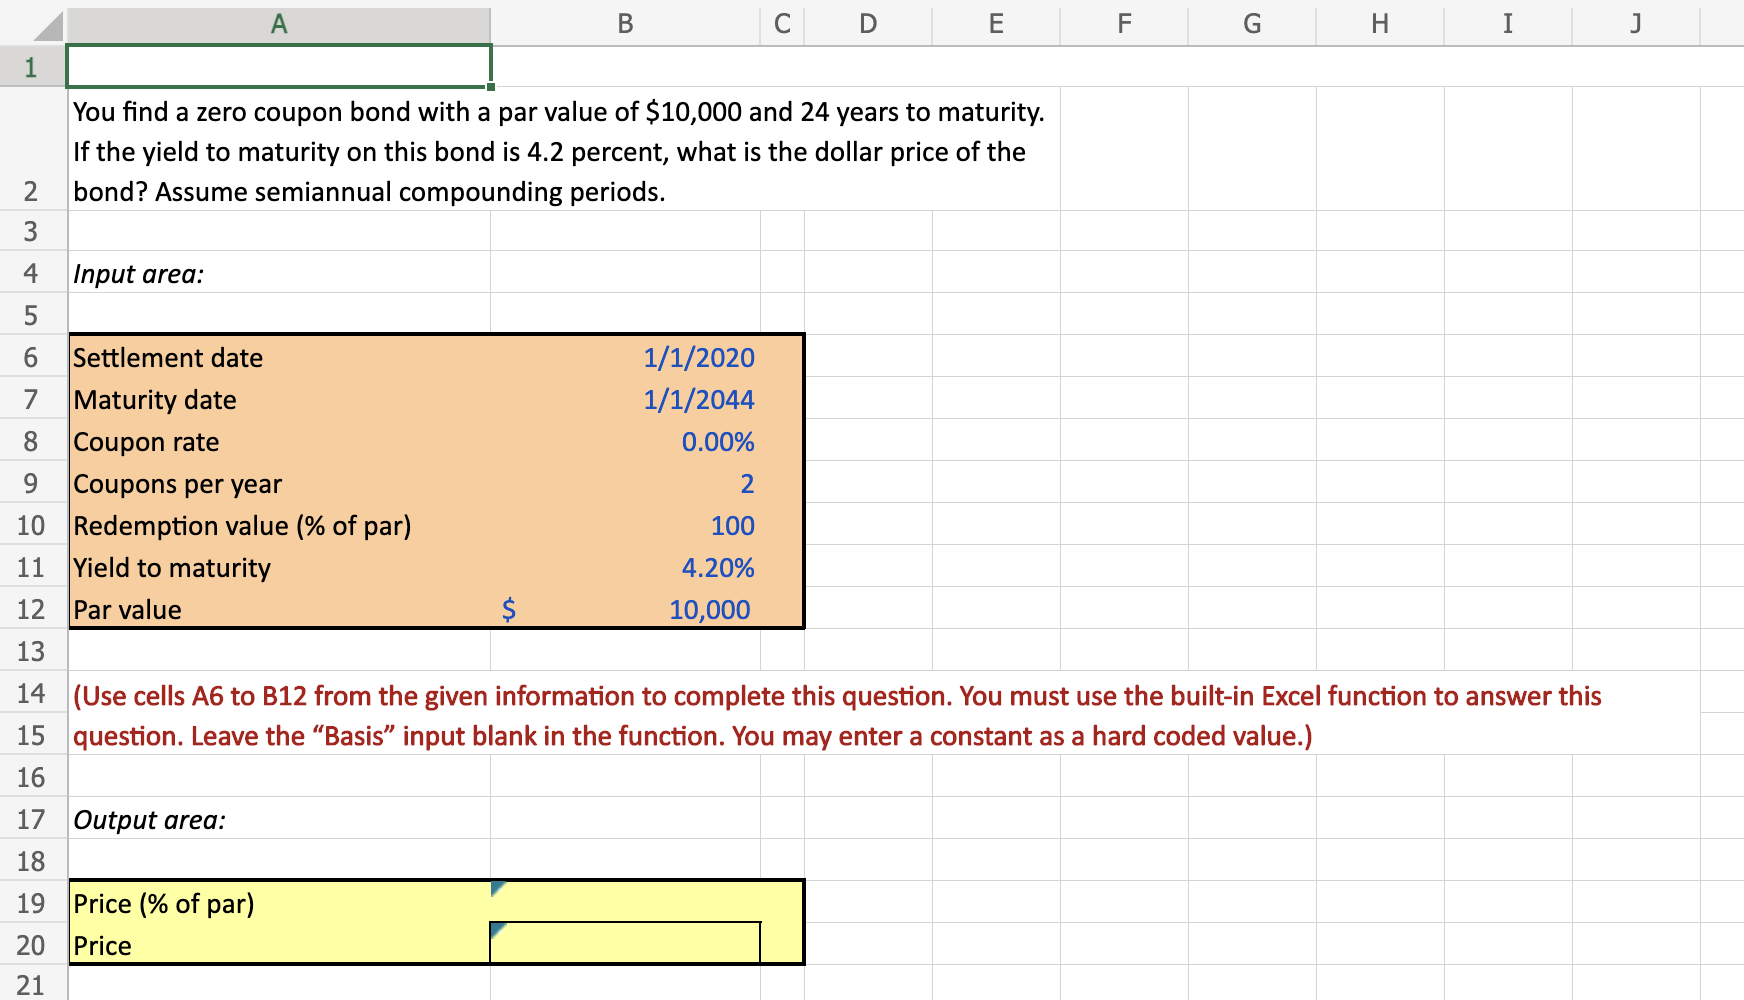Select row 19 header
This screenshot has width=1744, height=1000.
coord(32,903)
